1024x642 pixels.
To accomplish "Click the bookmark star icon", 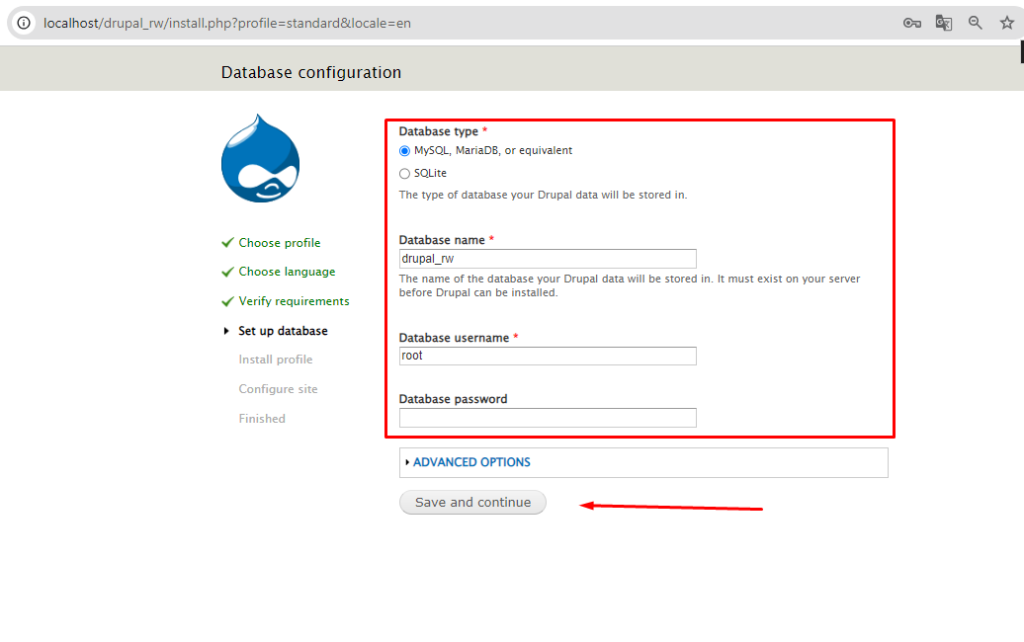I will click(1006, 22).
